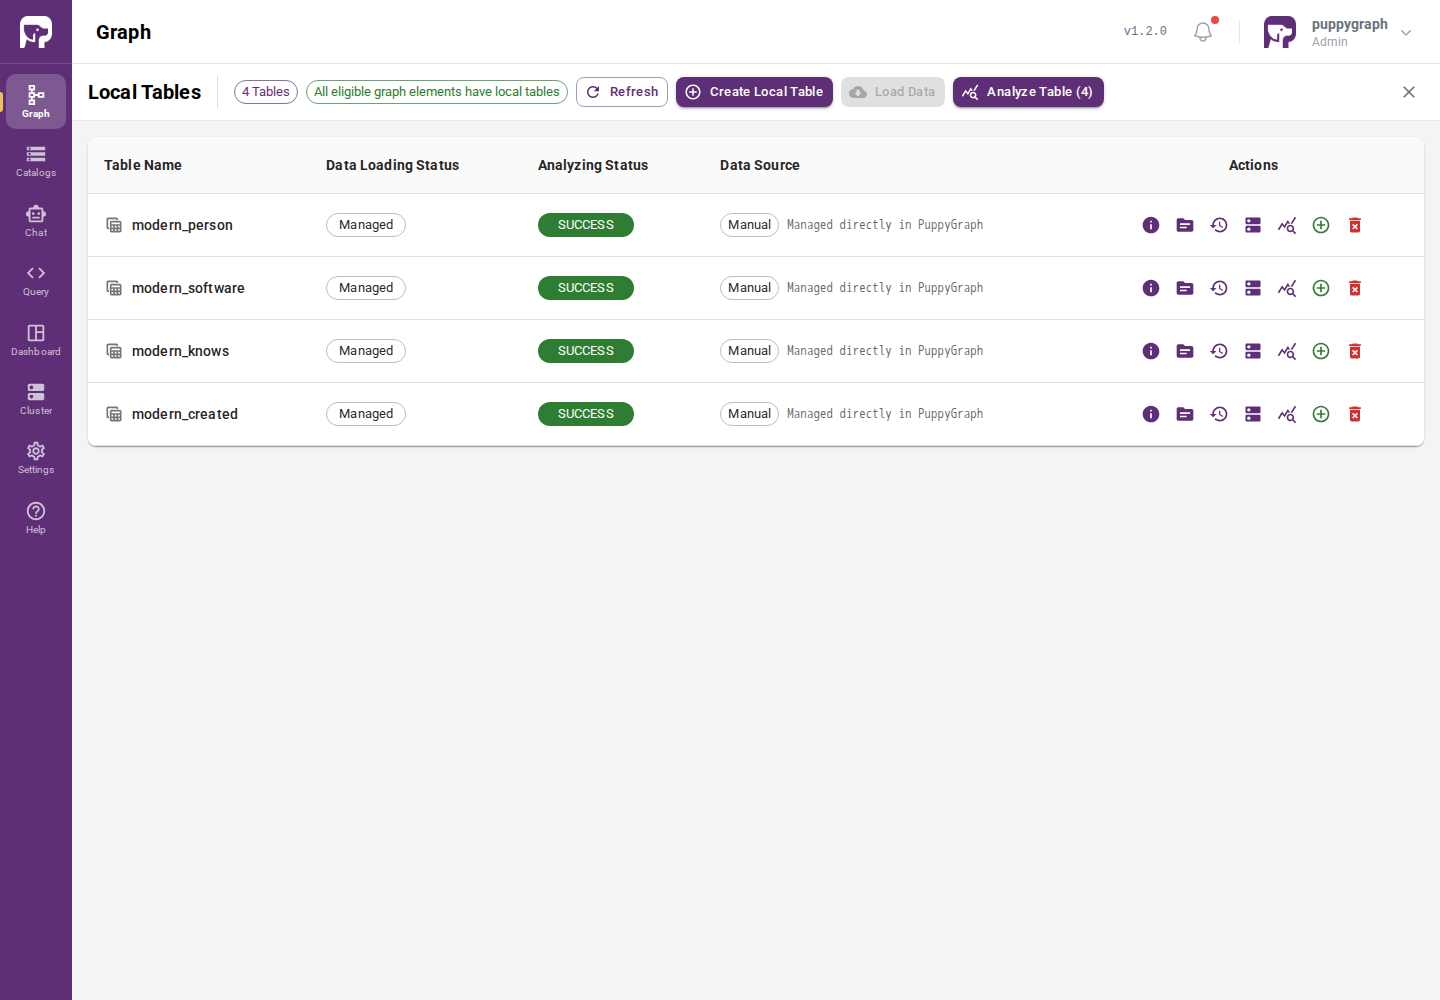Open folder icon in modern_person row
The width and height of the screenshot is (1440, 1000).
pos(1185,225)
